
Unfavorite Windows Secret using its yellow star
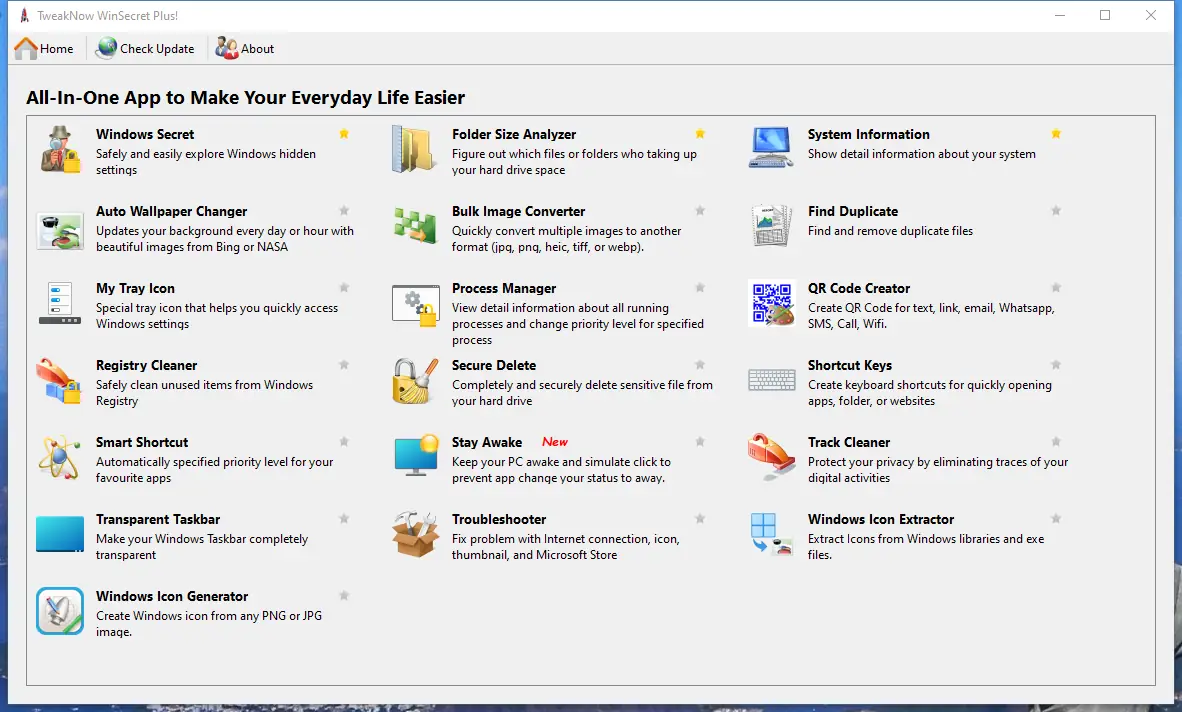344,134
